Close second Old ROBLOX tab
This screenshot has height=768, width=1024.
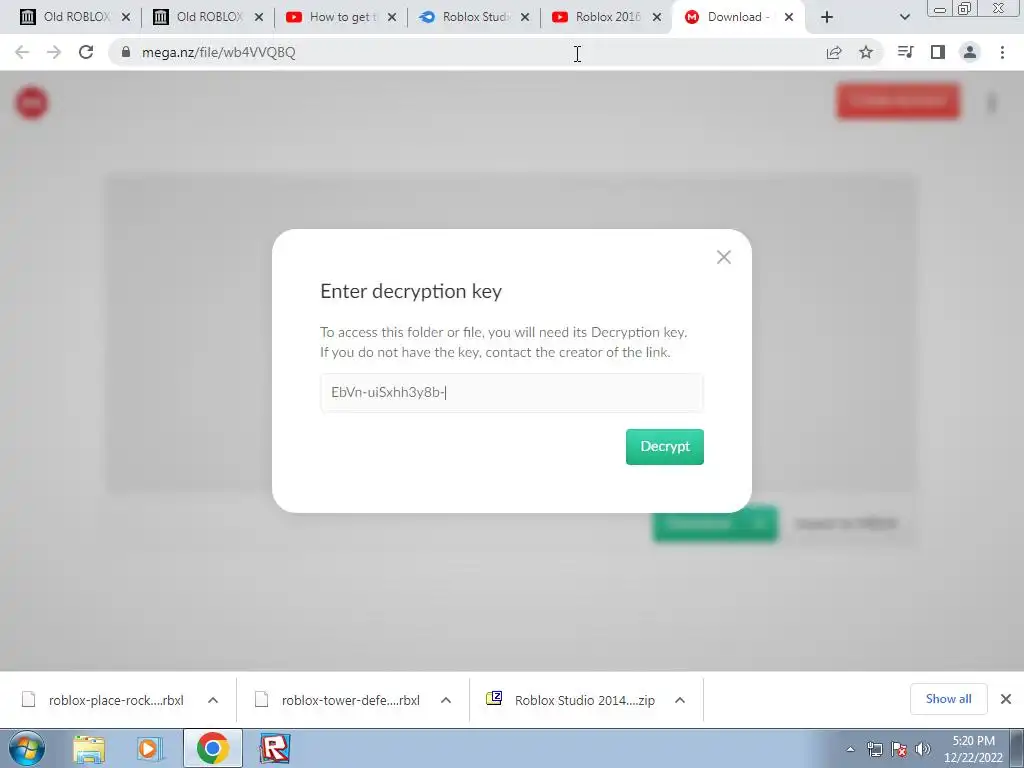pos(259,18)
